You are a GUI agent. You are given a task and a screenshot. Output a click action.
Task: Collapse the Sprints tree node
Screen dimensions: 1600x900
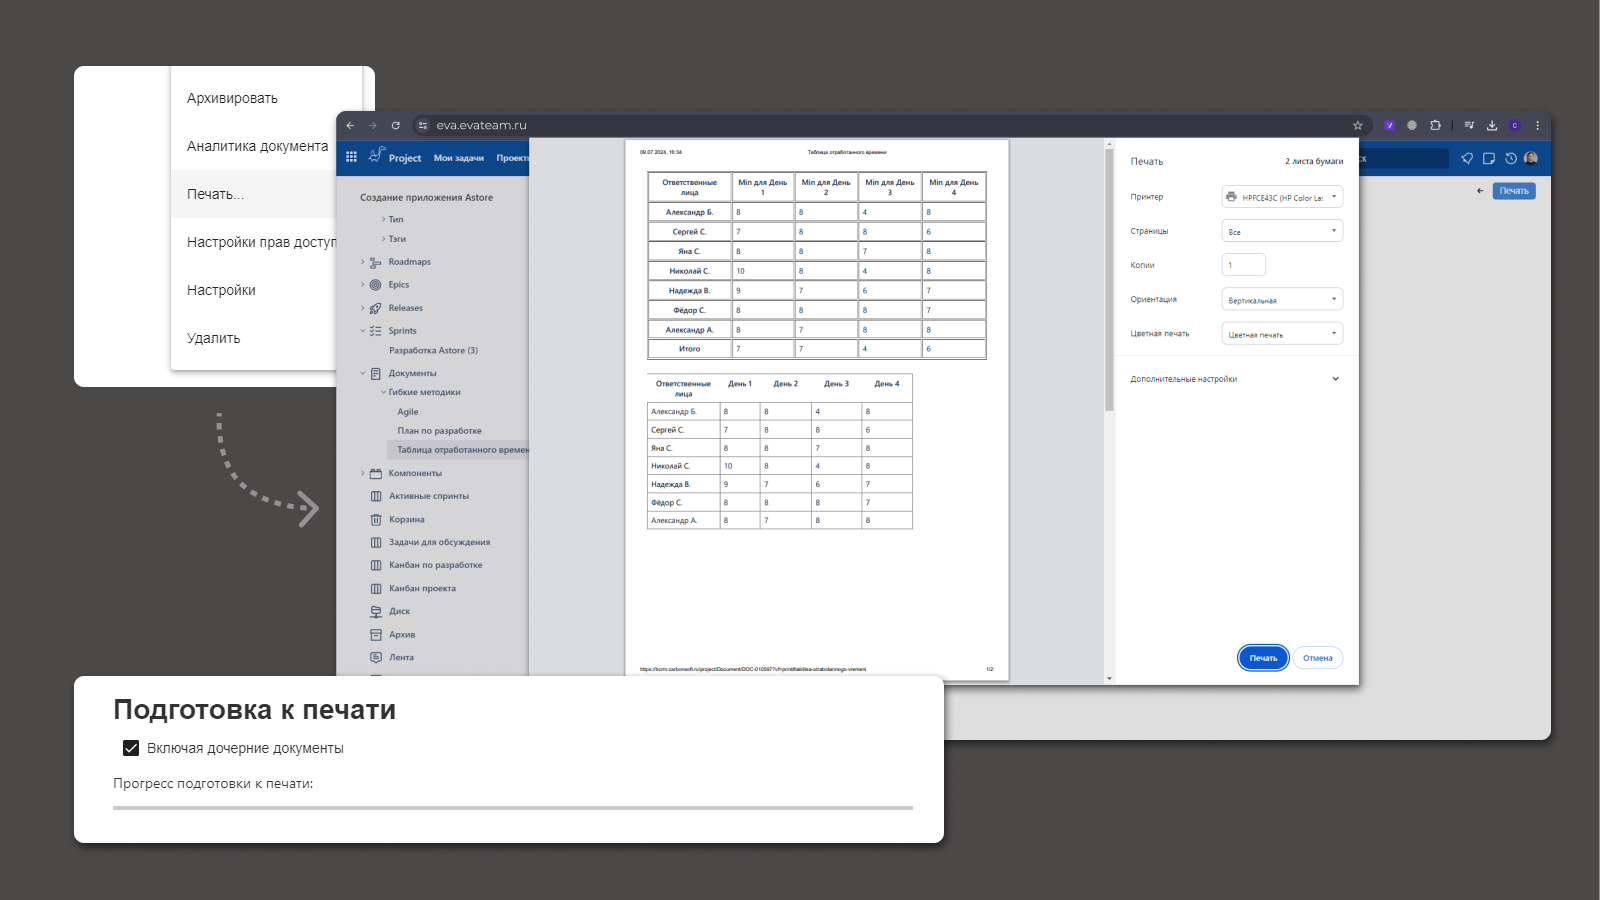(x=363, y=331)
